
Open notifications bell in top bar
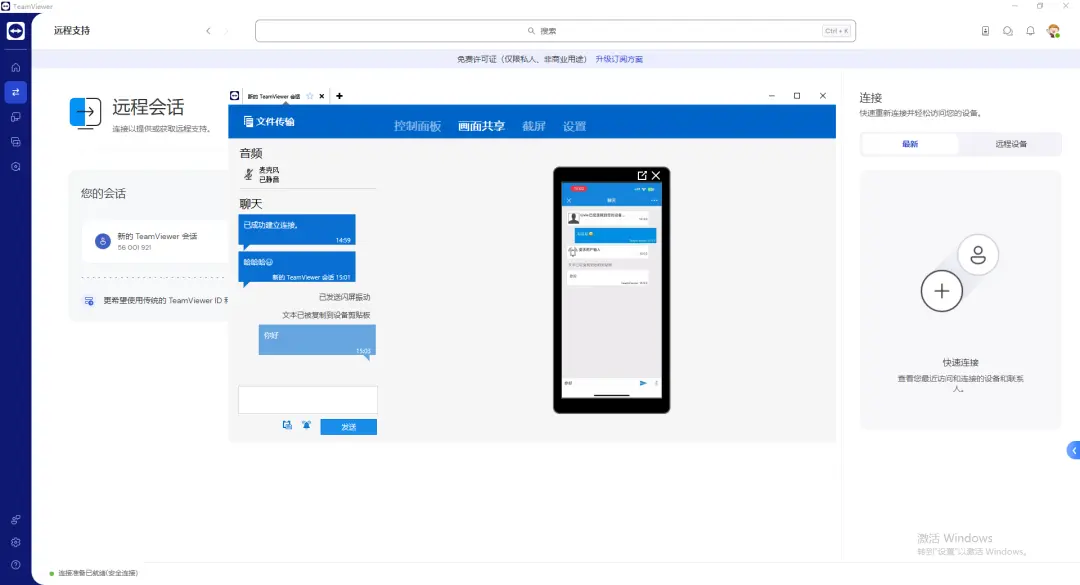[x=1031, y=31]
